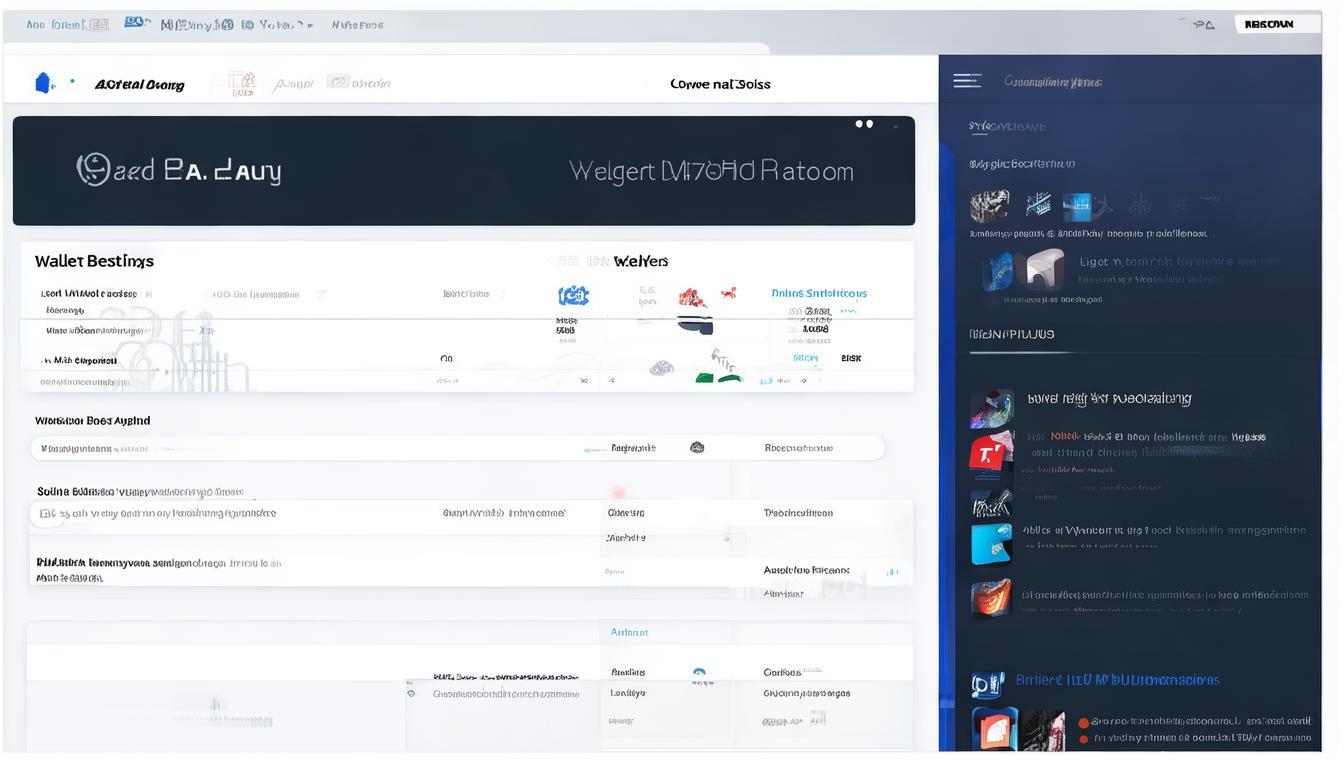The height and width of the screenshot is (768, 1344).
Task: Follow the blue 'Dnlns Sntlolicous' link
Action: tap(819, 294)
